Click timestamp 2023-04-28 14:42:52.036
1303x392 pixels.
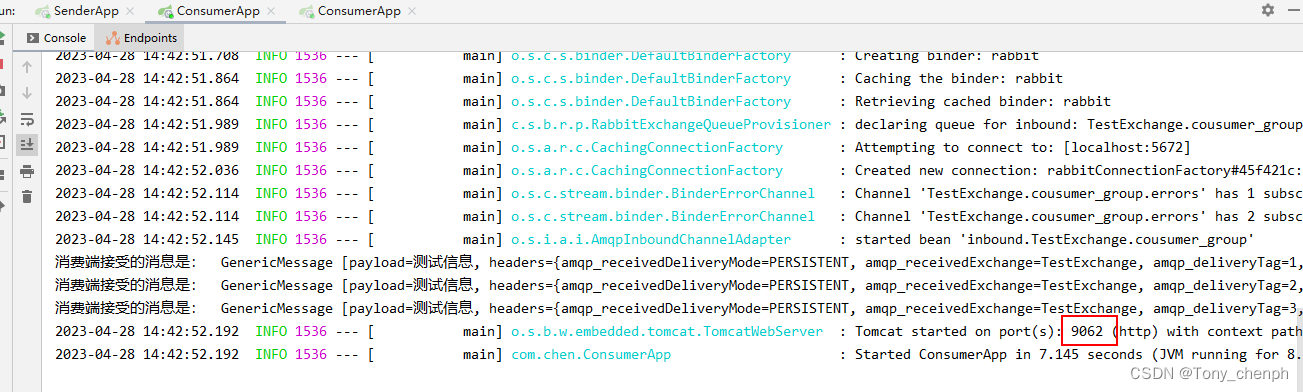pos(147,170)
